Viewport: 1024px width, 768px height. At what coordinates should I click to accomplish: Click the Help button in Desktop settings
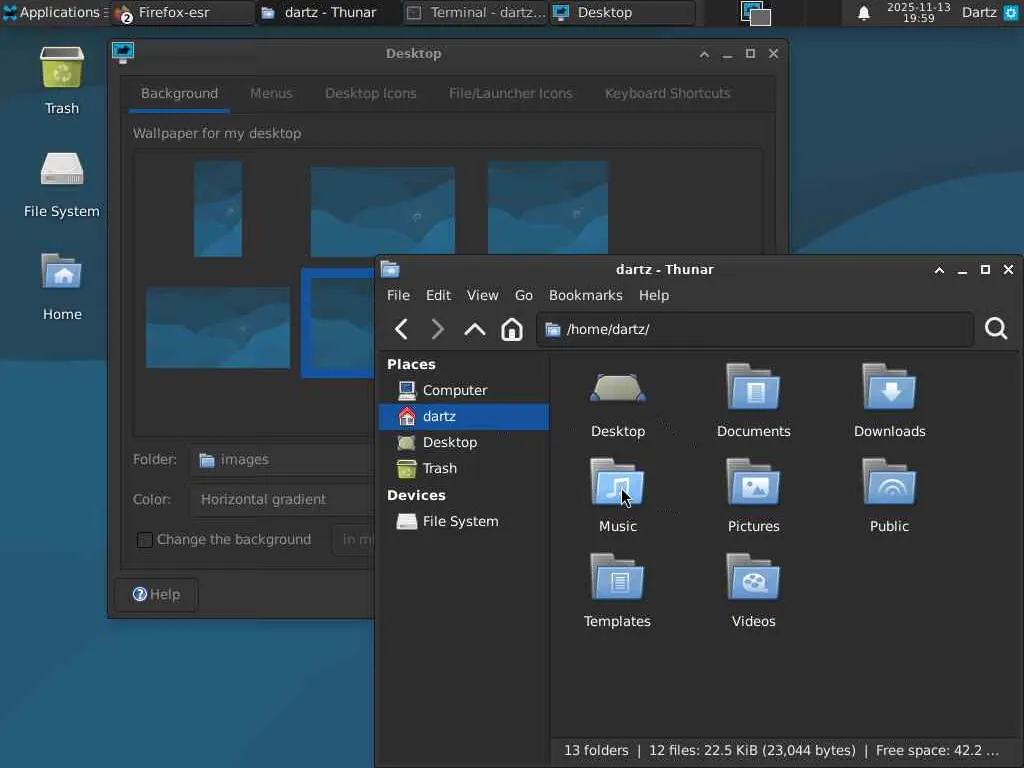click(x=156, y=594)
